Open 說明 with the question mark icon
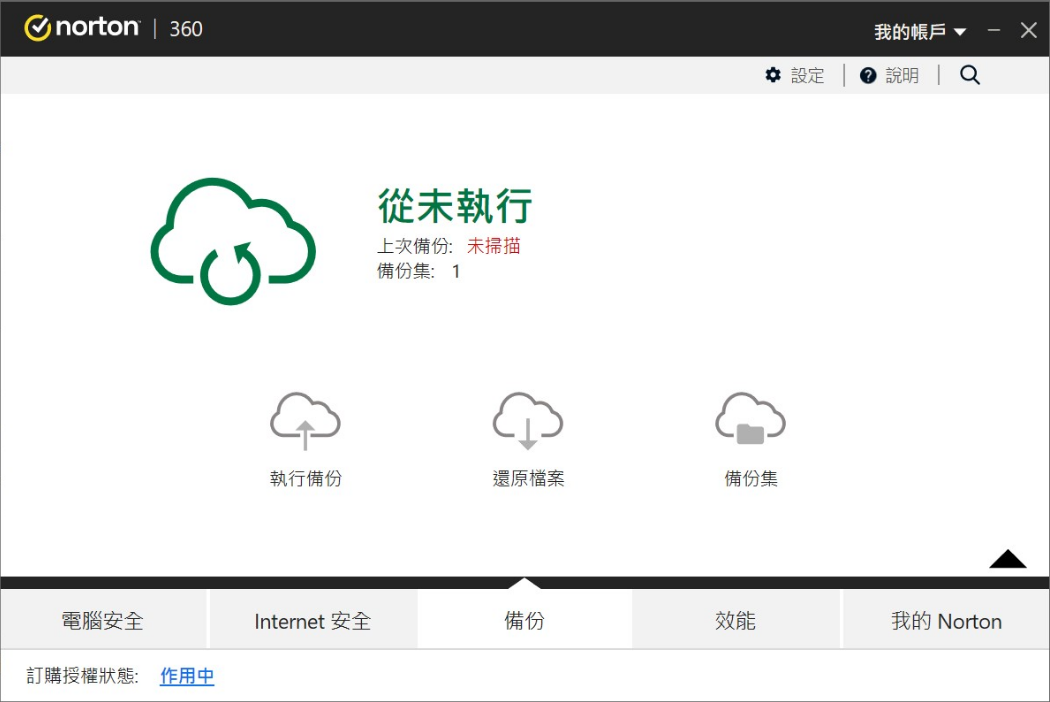Image resolution: width=1050 pixels, height=702 pixels. (x=889, y=75)
